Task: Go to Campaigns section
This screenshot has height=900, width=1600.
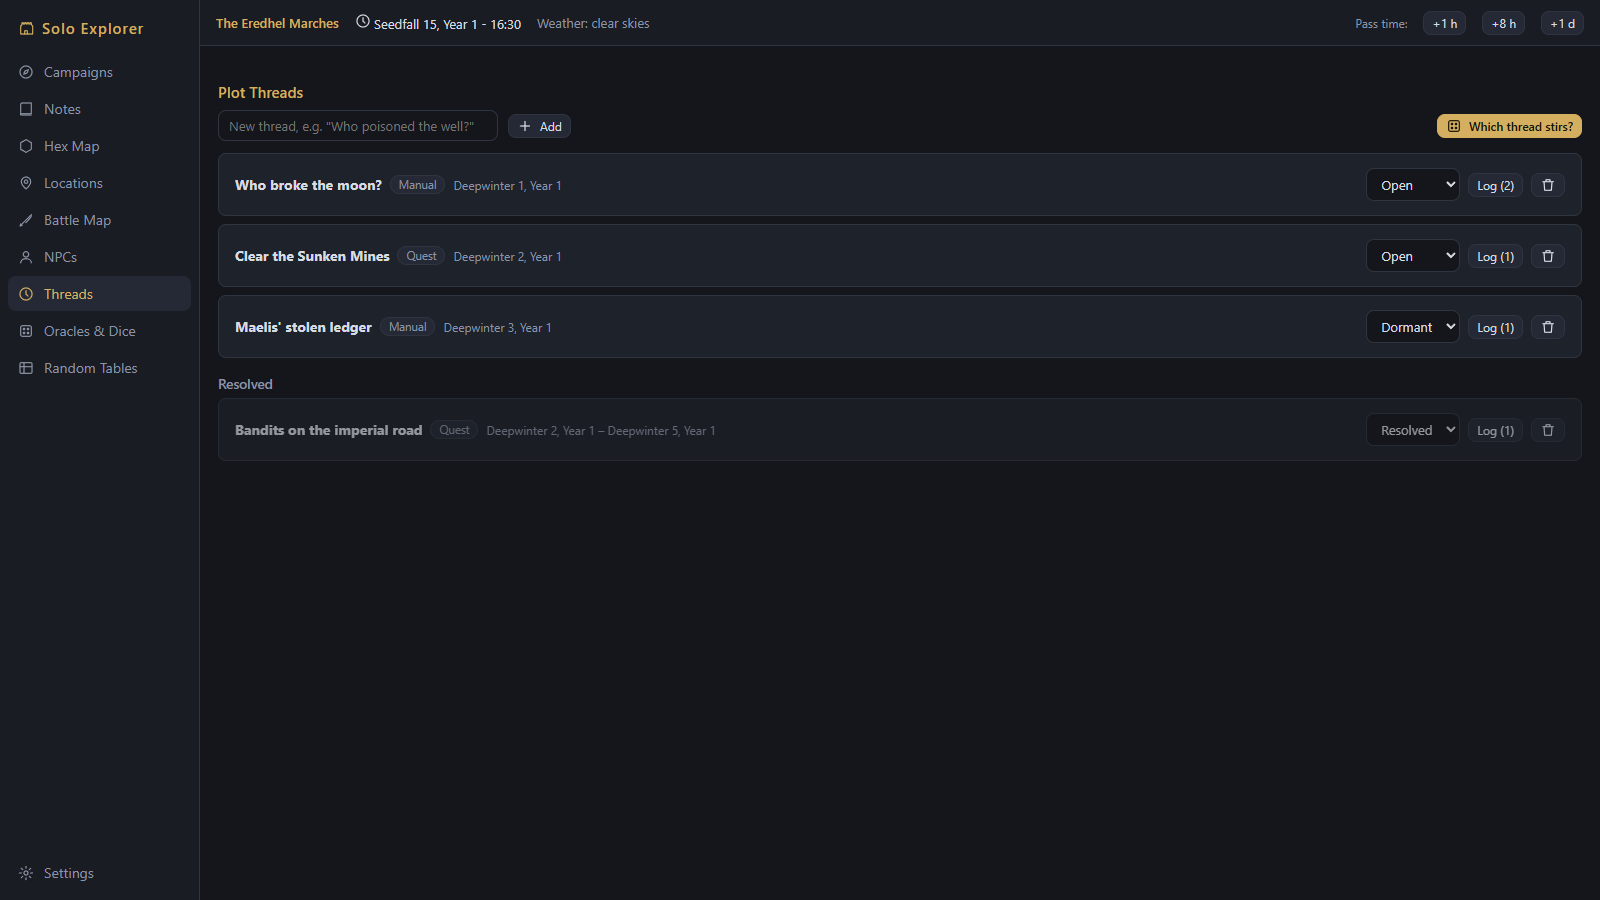Action: point(99,72)
